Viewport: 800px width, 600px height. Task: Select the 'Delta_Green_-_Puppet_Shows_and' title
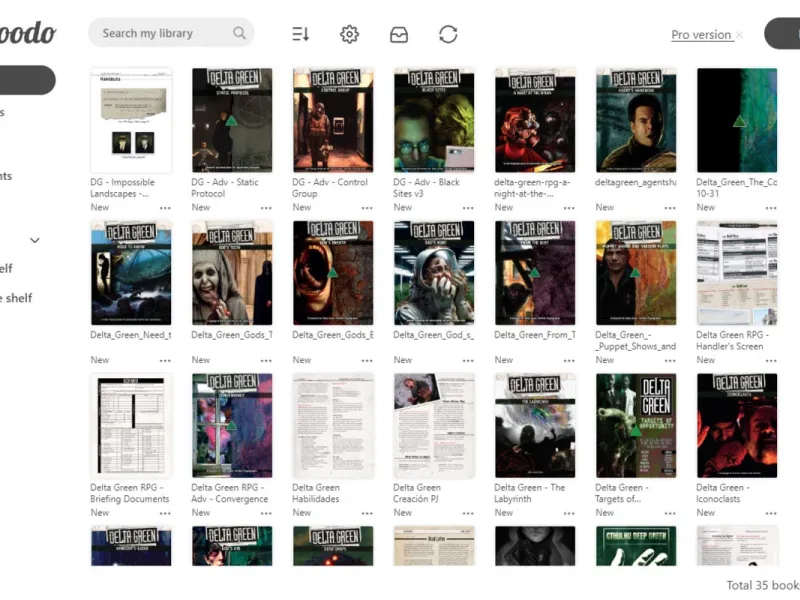636,341
